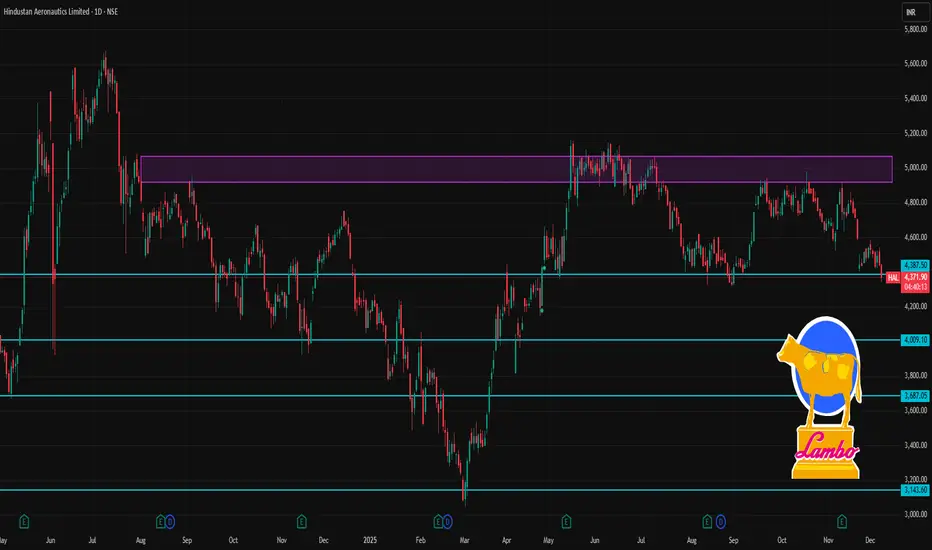Viewport: 932px width, 550px height.
Task: Open earnings E marker near Feb 2025
Action: (438, 522)
